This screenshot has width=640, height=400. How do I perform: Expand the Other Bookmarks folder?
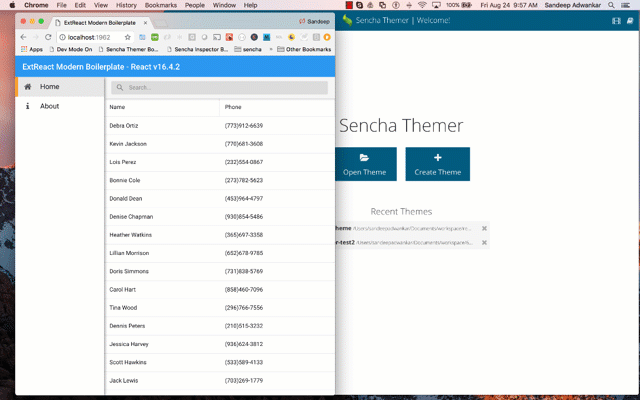tap(304, 49)
